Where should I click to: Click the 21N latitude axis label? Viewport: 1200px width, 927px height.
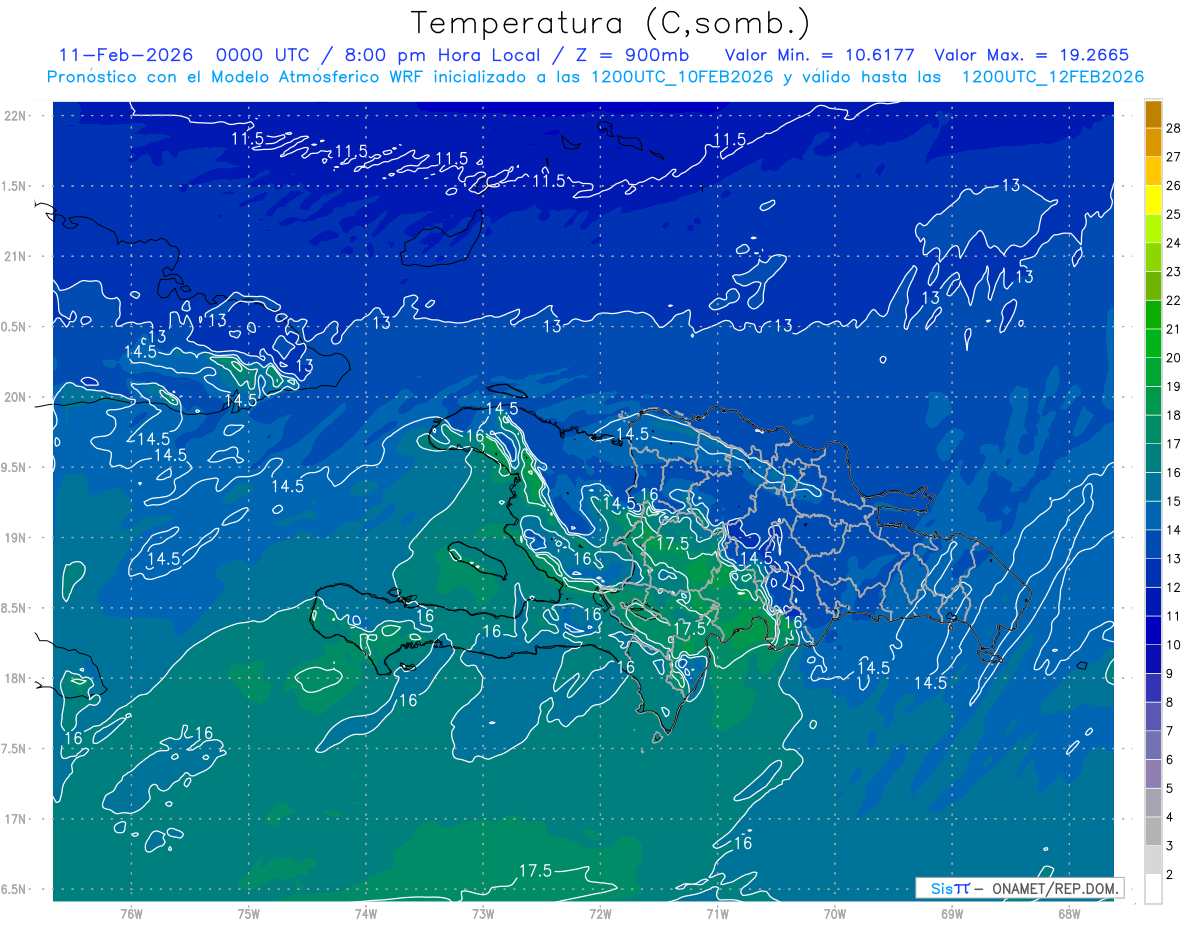click(16, 256)
